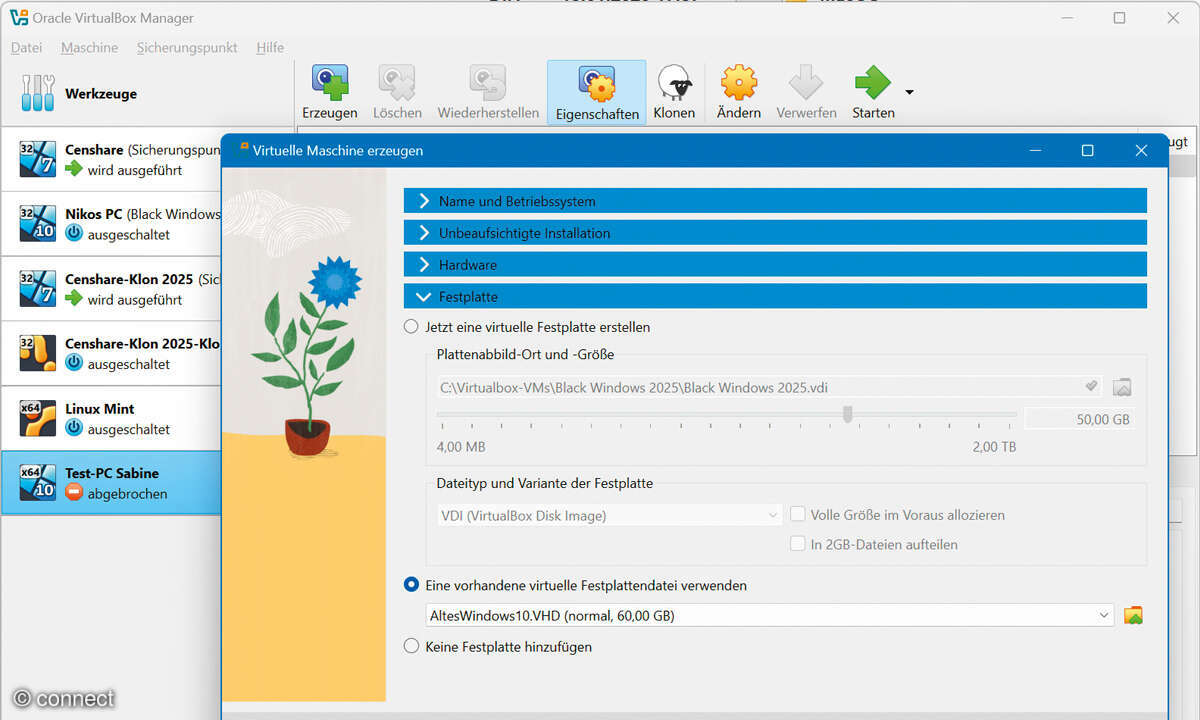The height and width of the screenshot is (720, 1200).
Task: Click the Black Windows 2025.vdi path field
Action: pos(768,387)
